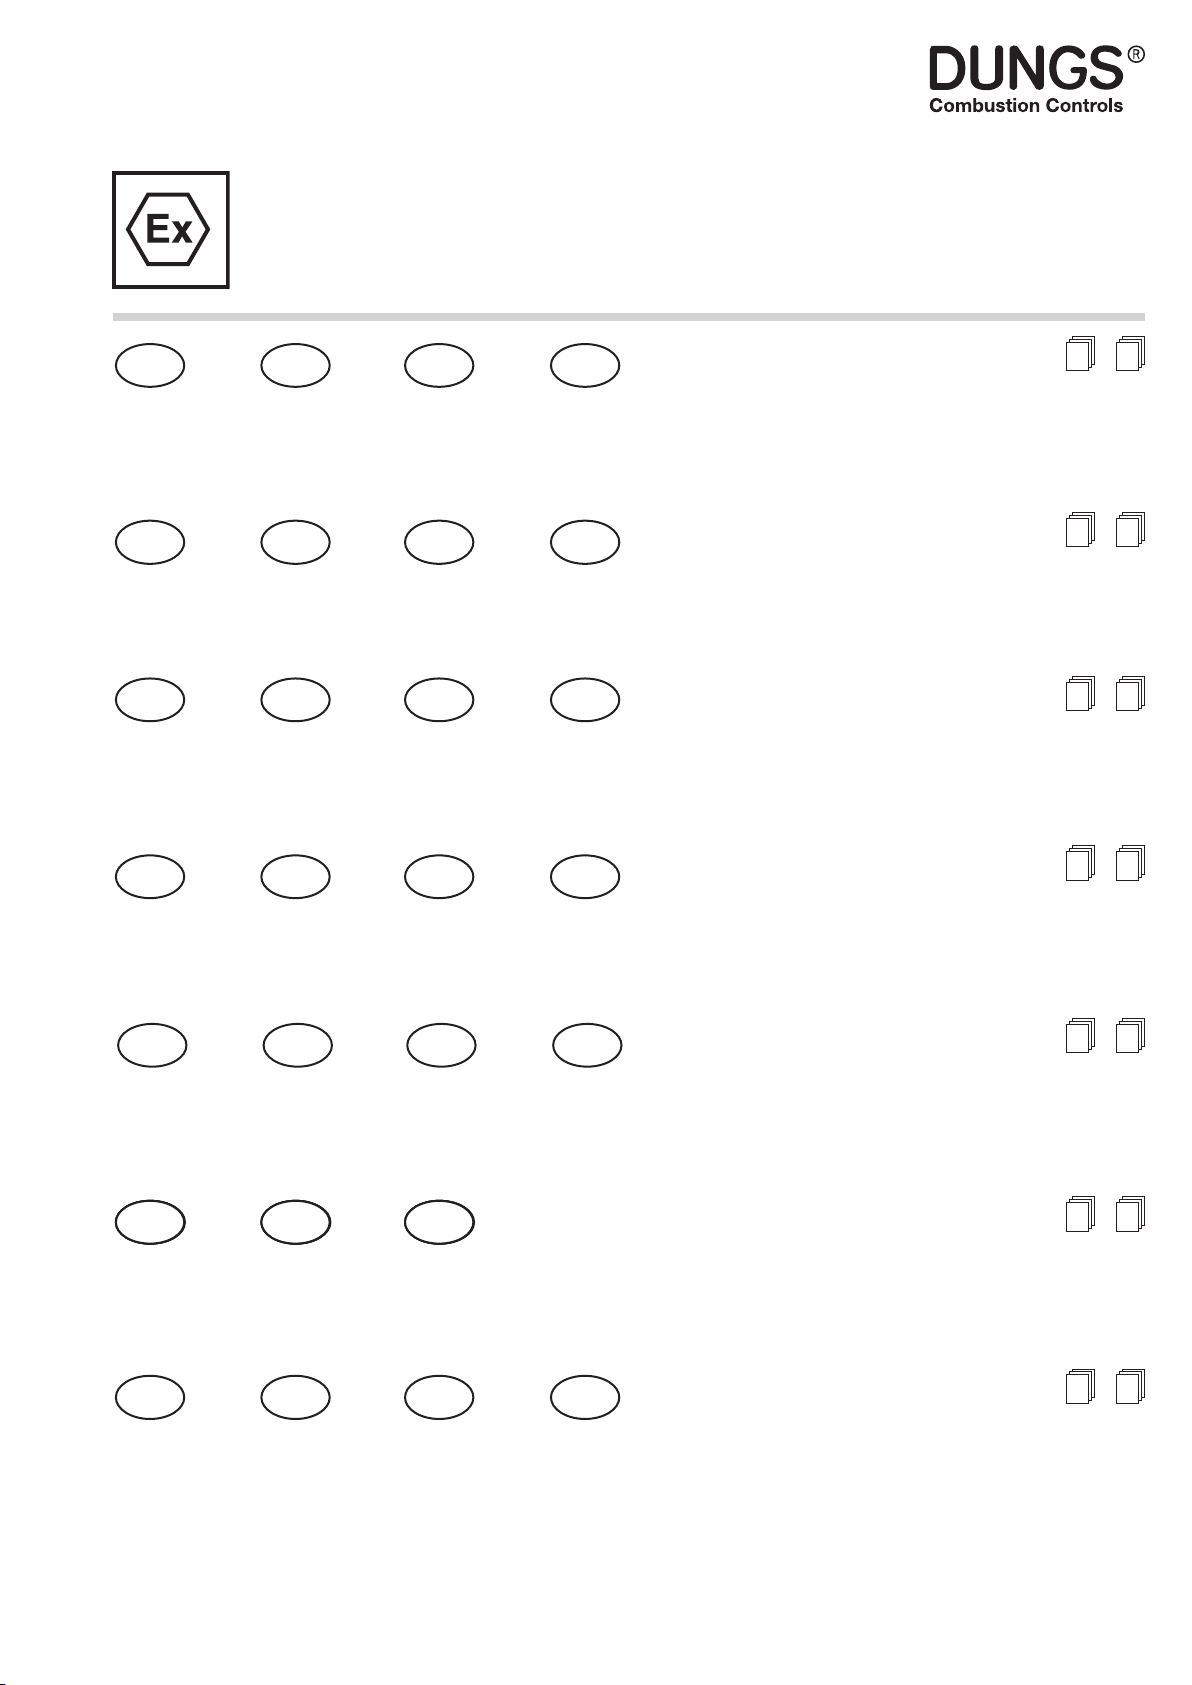Click the third oval in the third row
The height and width of the screenshot is (1685, 1192).
[x=439, y=699]
